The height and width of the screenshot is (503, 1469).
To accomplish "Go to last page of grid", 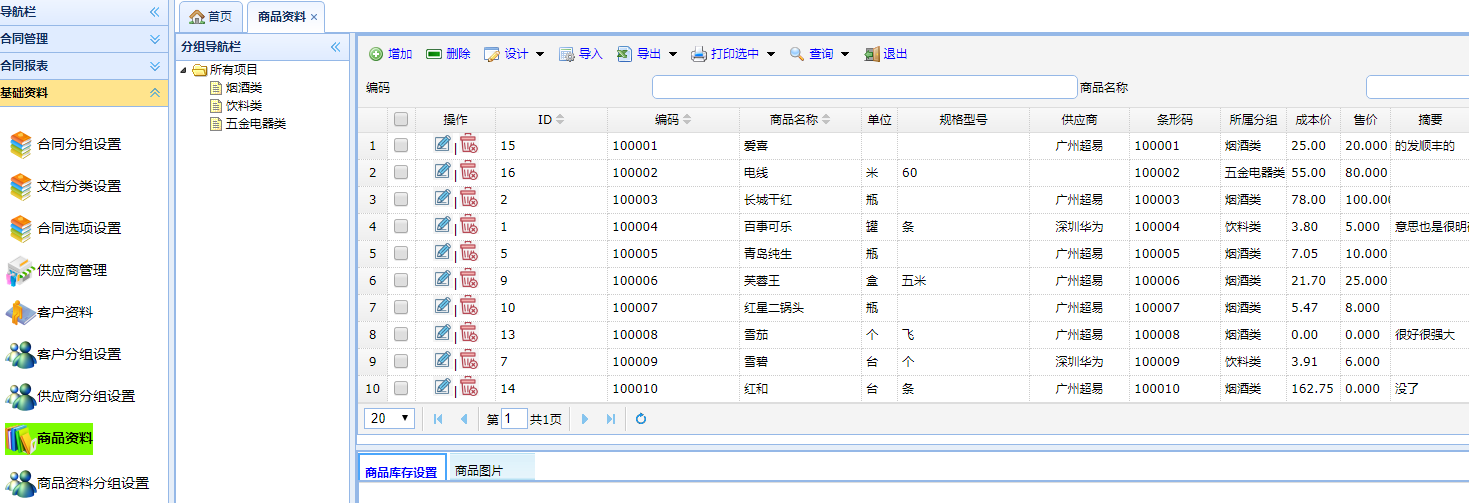I will (610, 419).
